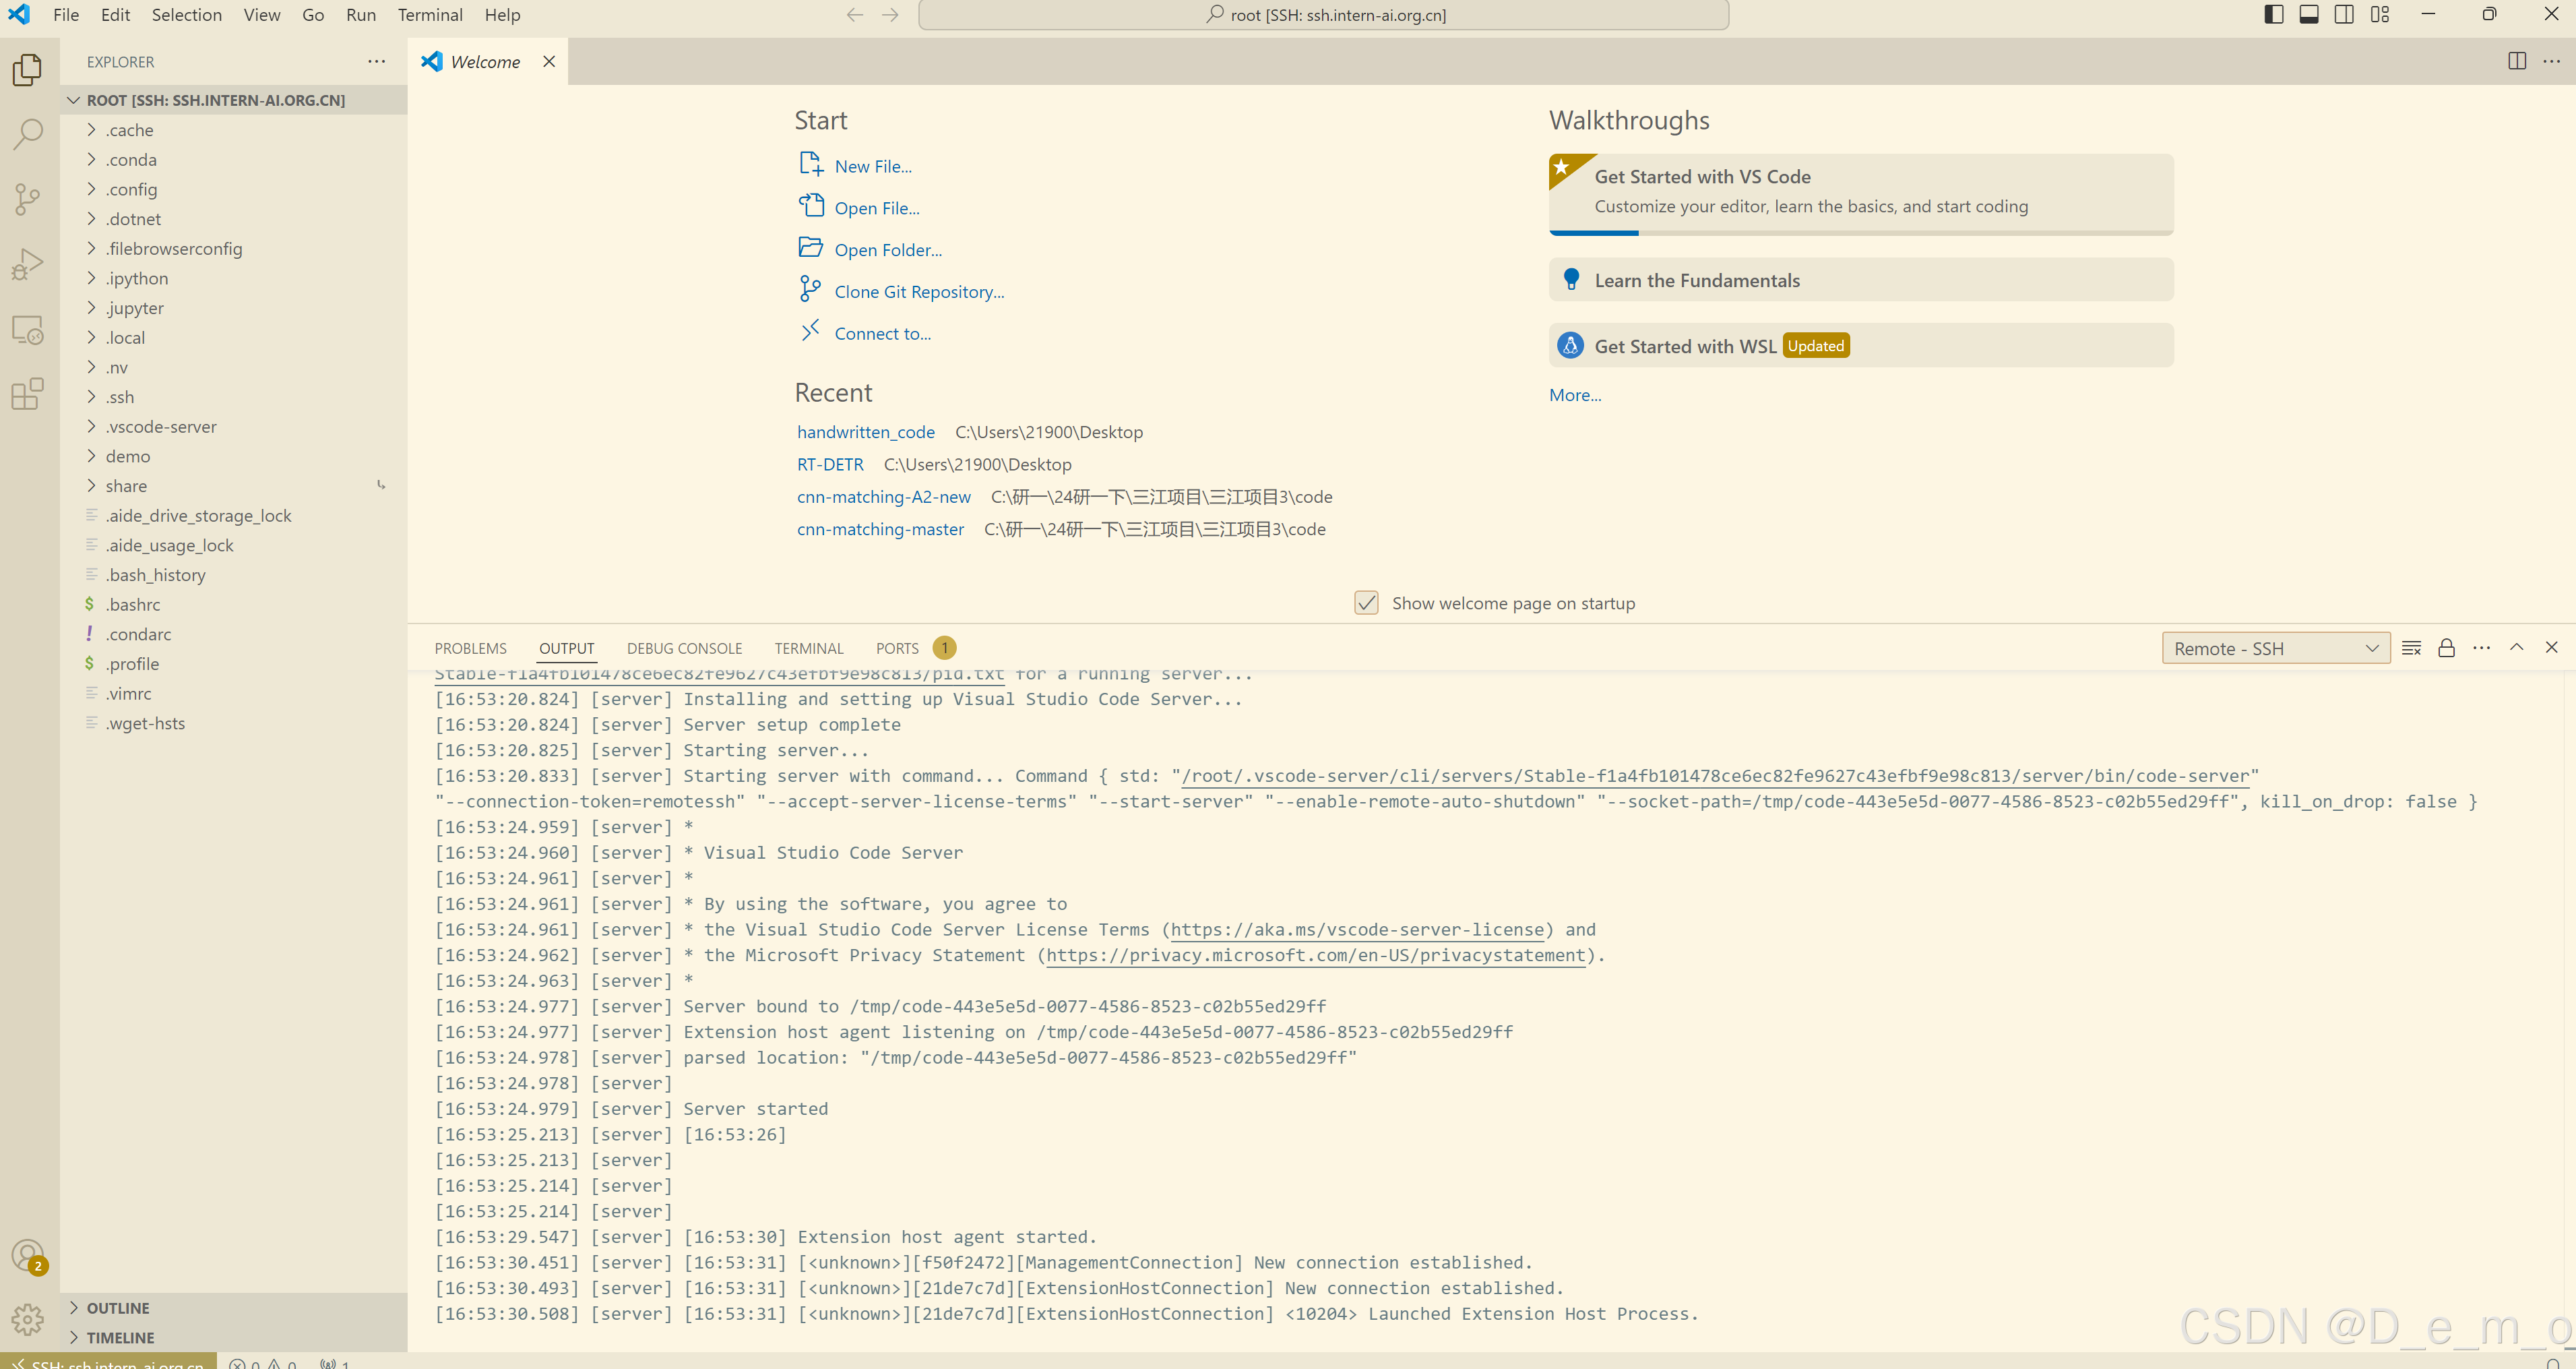Expand the TIMELINE section
2576x1369 pixels.
[x=234, y=1338]
